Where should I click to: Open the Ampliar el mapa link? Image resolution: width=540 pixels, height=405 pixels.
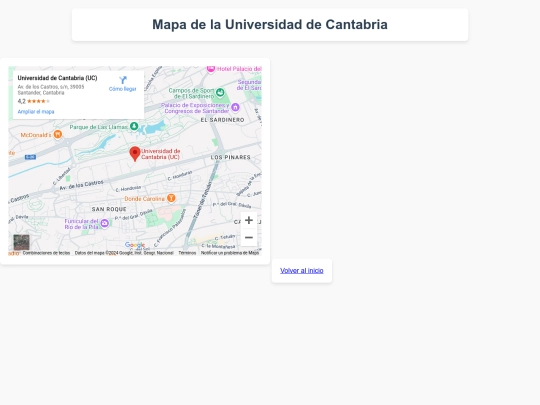36,112
